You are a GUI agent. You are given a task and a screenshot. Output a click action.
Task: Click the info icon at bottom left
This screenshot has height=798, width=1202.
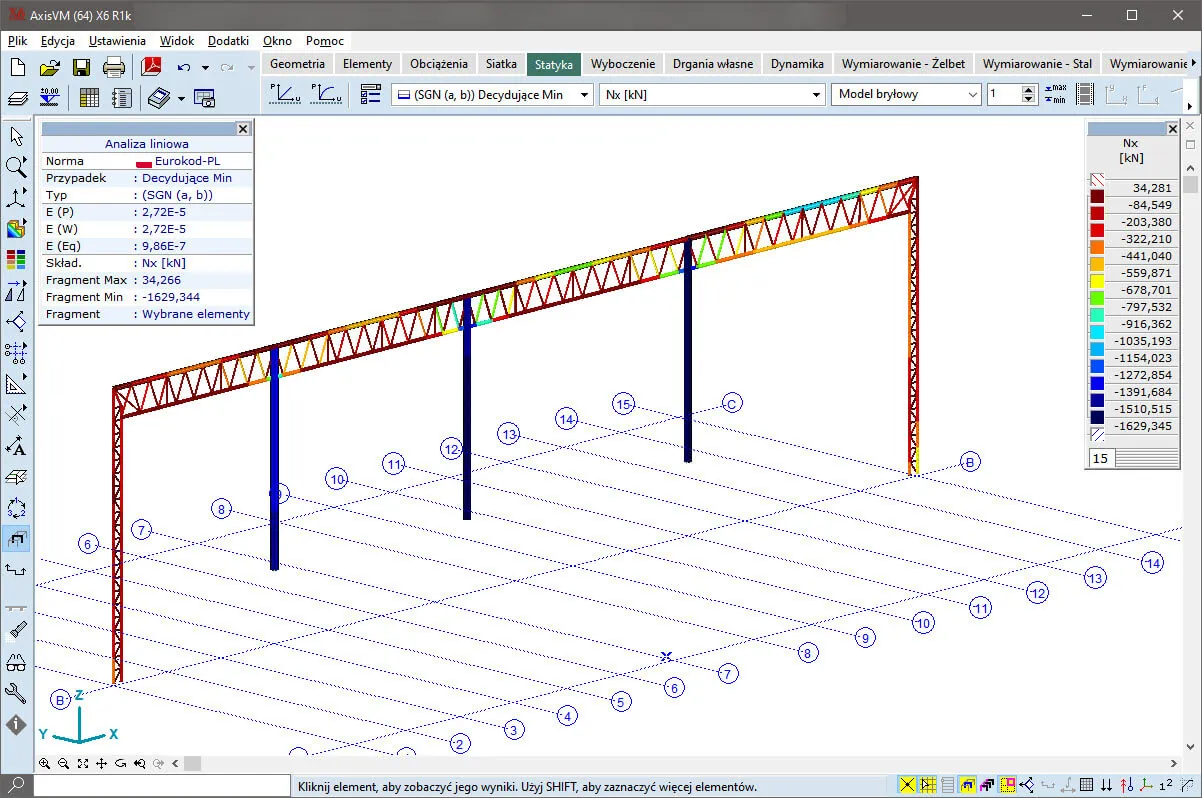point(16,724)
